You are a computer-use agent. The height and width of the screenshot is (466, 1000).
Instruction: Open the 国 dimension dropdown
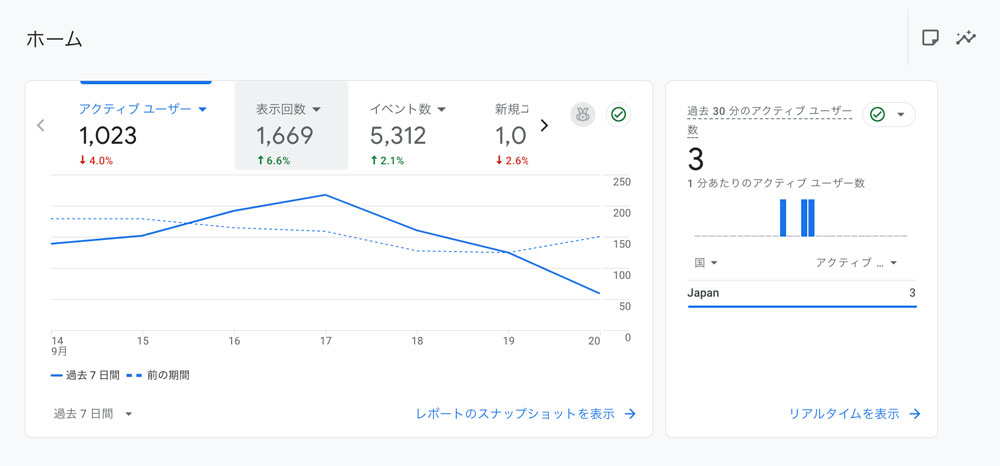(714, 263)
